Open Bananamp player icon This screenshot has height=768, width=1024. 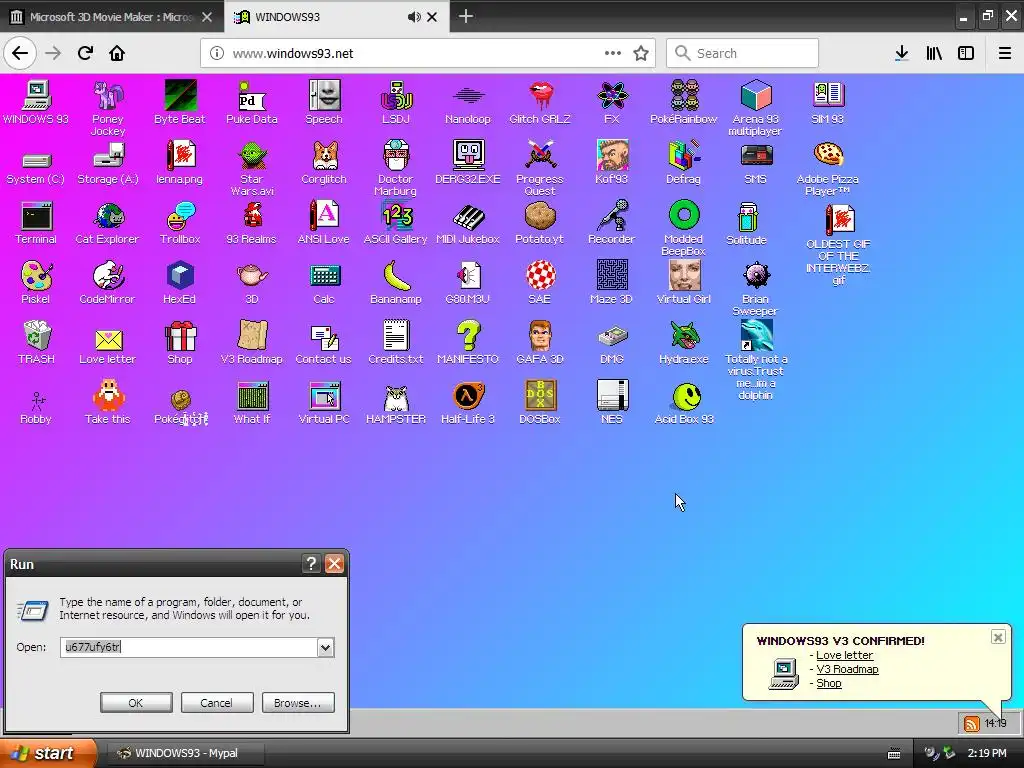396,276
